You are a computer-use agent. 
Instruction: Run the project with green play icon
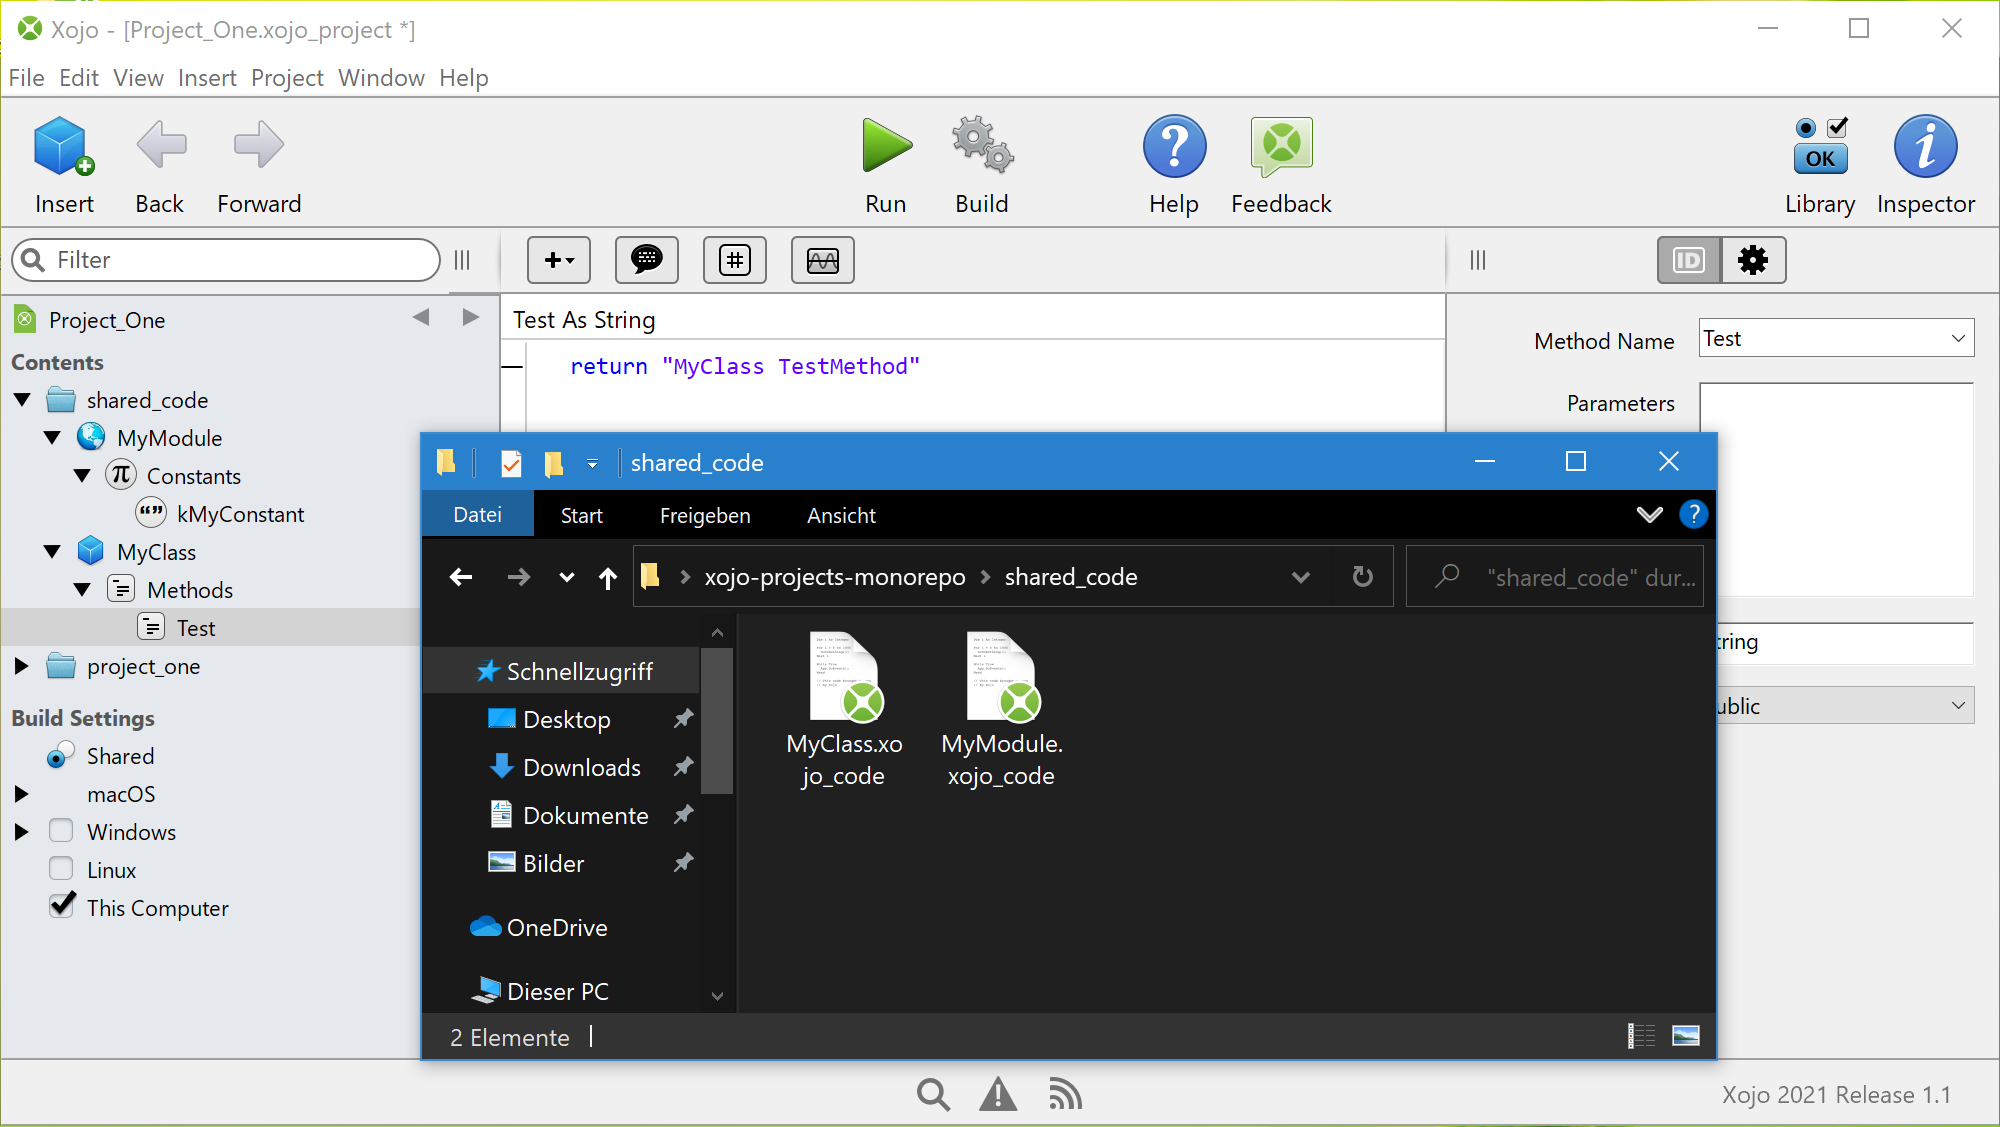click(887, 146)
